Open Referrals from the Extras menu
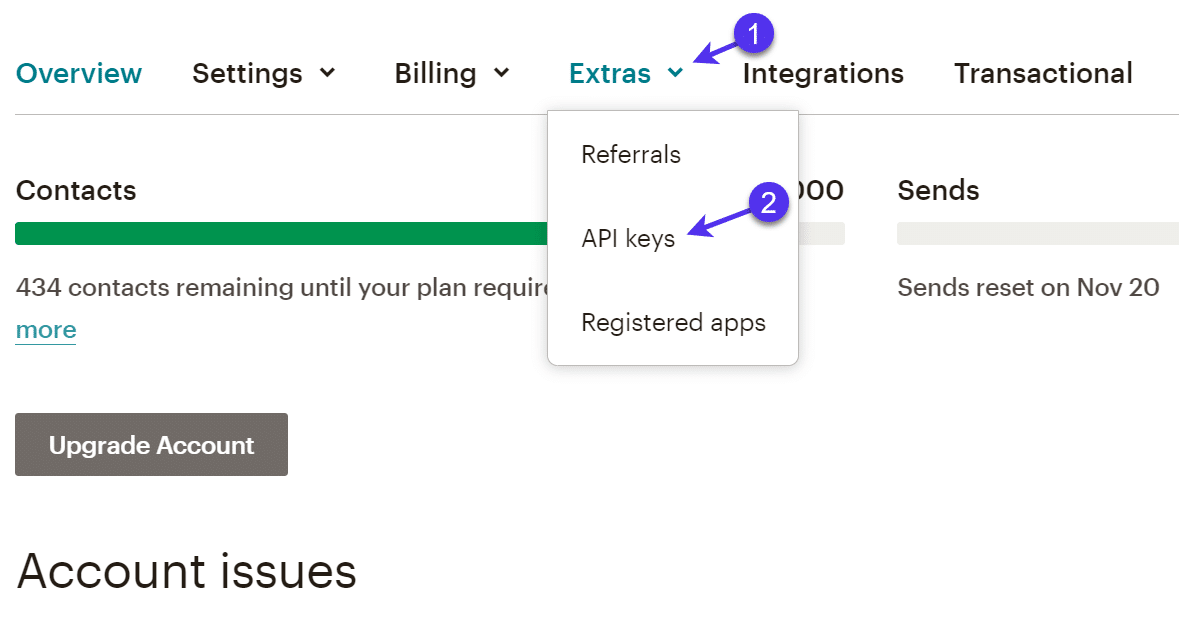1179x626 pixels. pyautogui.click(x=630, y=154)
